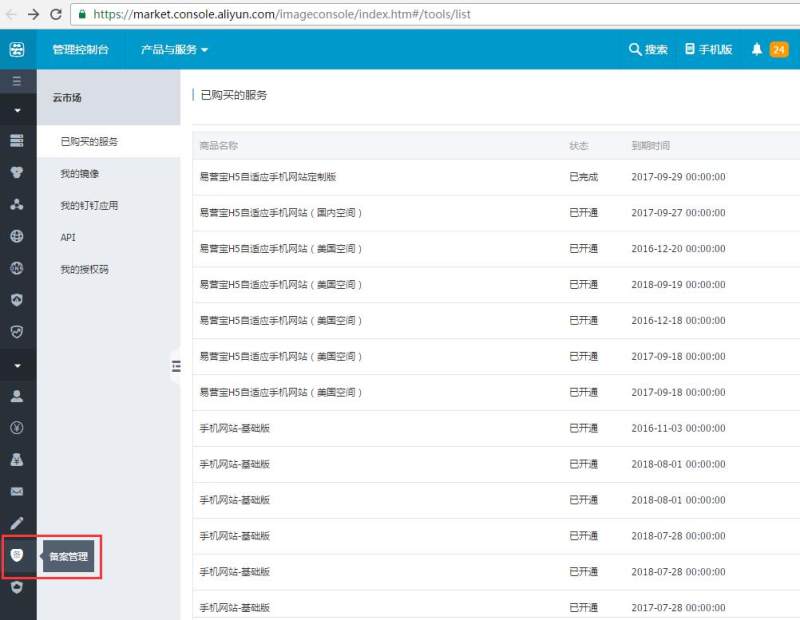
Task: Click the 搜索 search button
Action: click(x=648, y=49)
